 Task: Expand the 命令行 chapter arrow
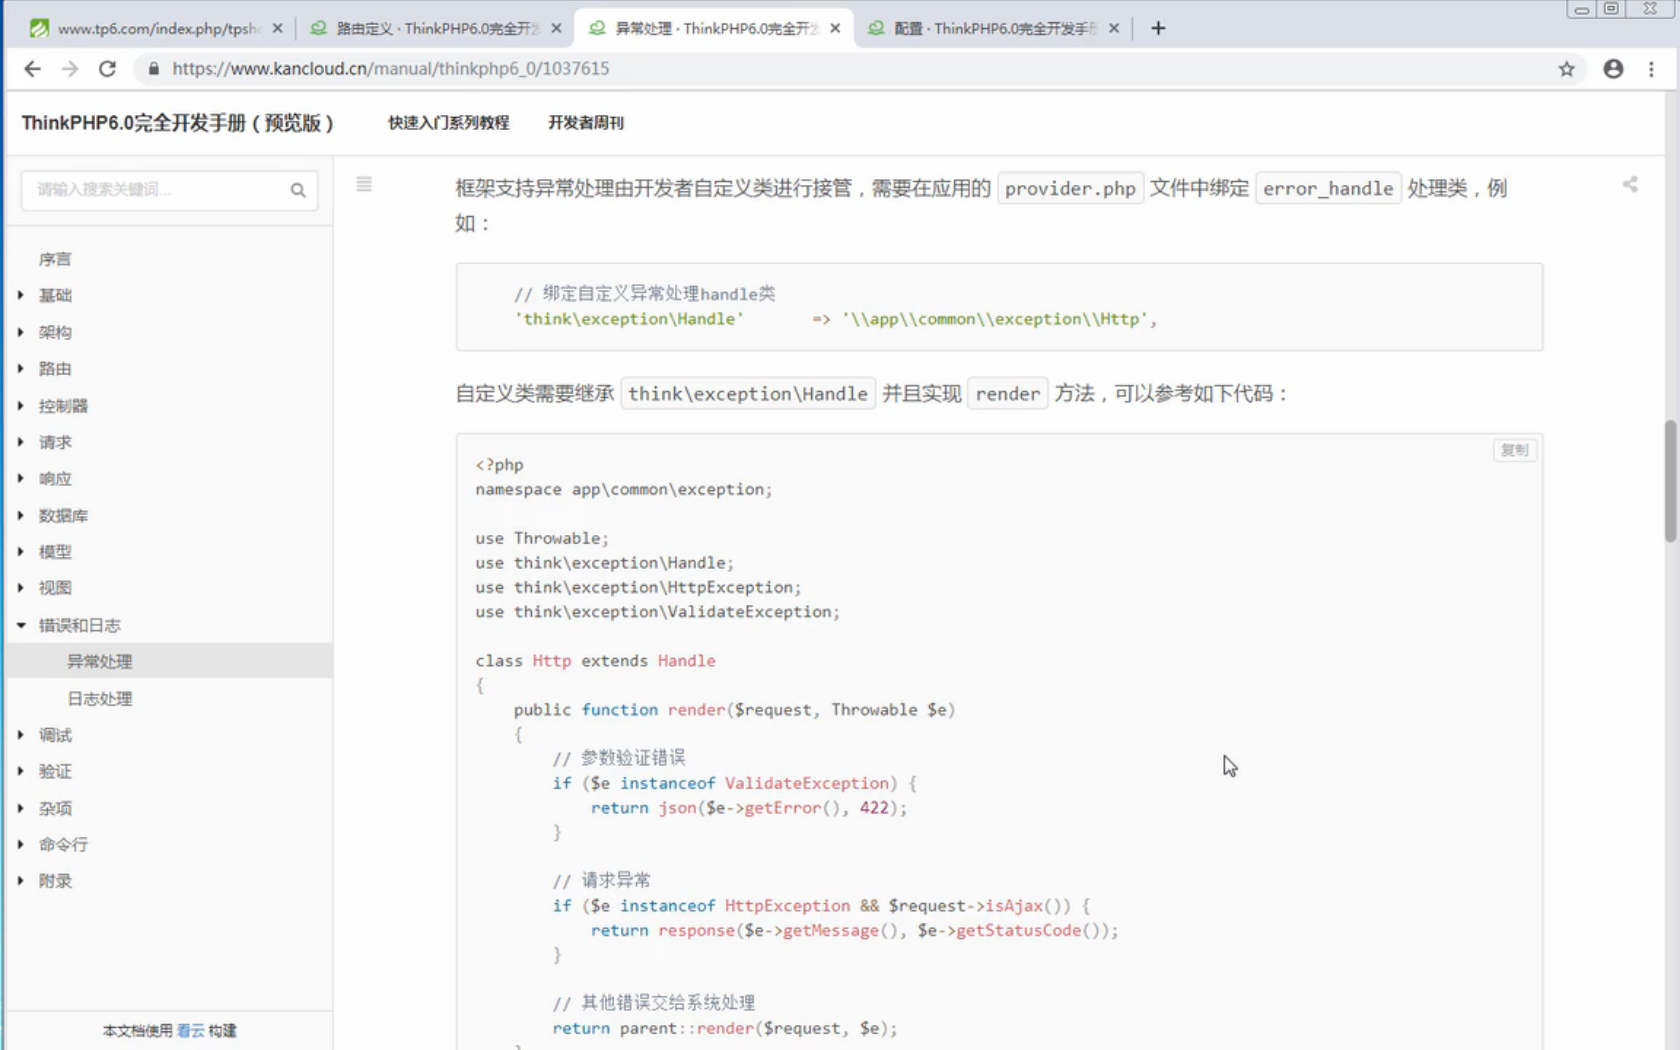pyautogui.click(x=21, y=844)
